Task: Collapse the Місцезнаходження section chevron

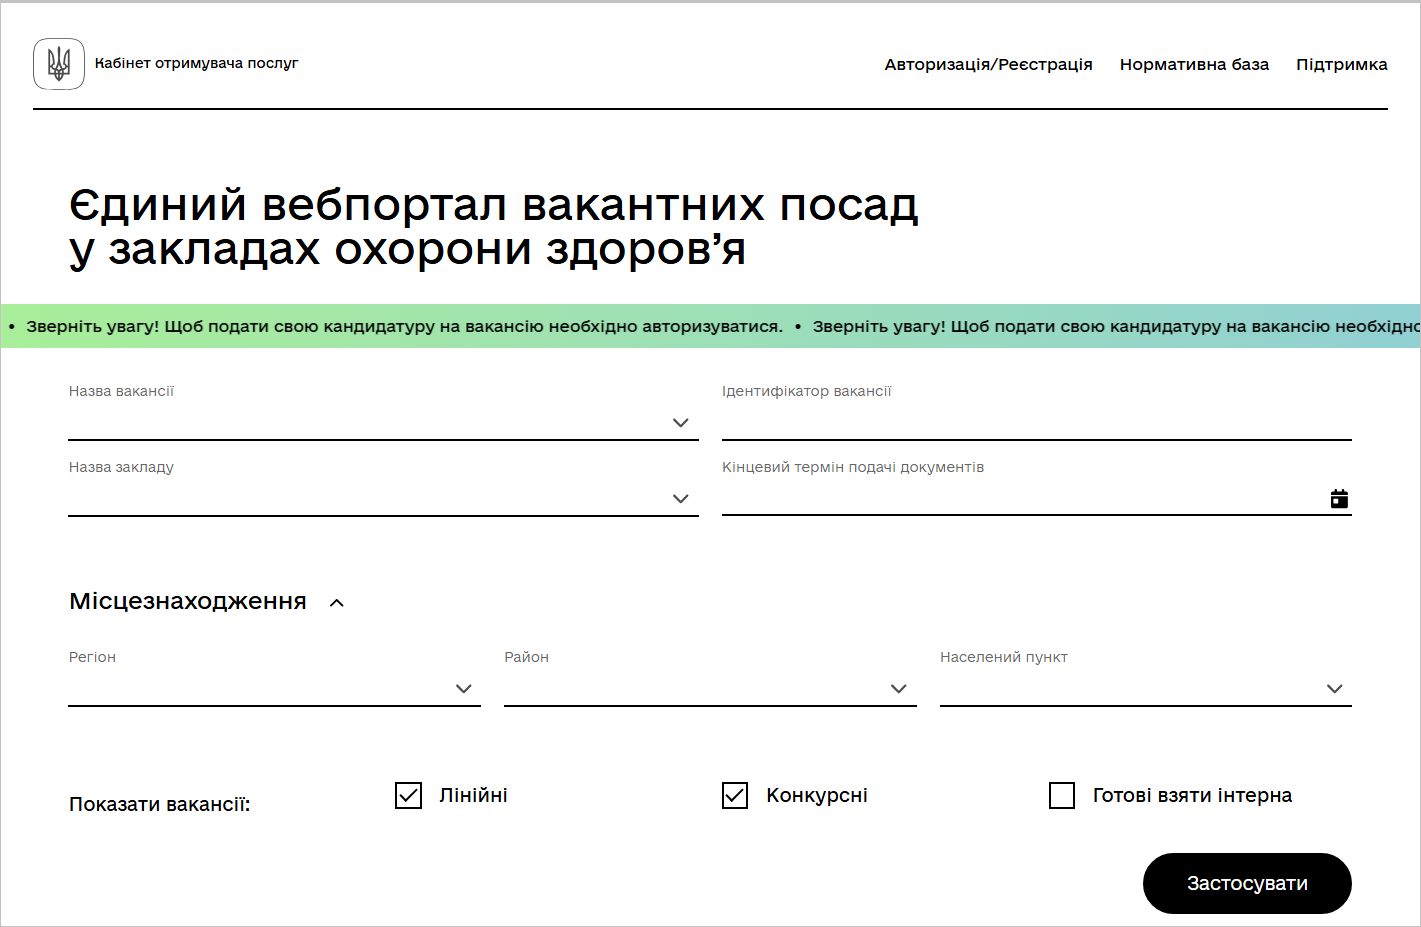Action: tap(337, 603)
